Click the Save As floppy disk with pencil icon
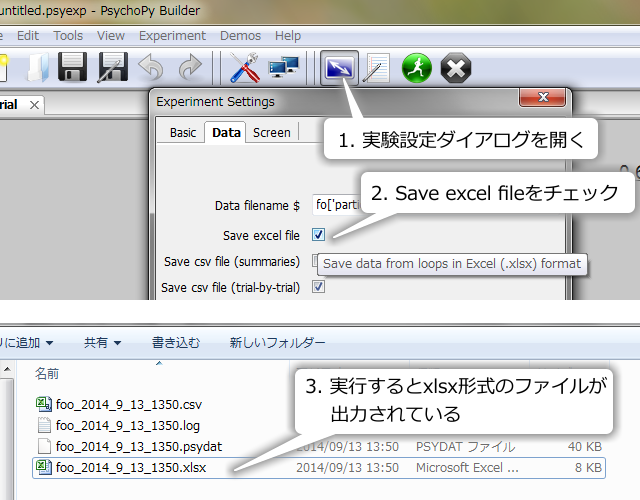640x500 pixels. 113,67
